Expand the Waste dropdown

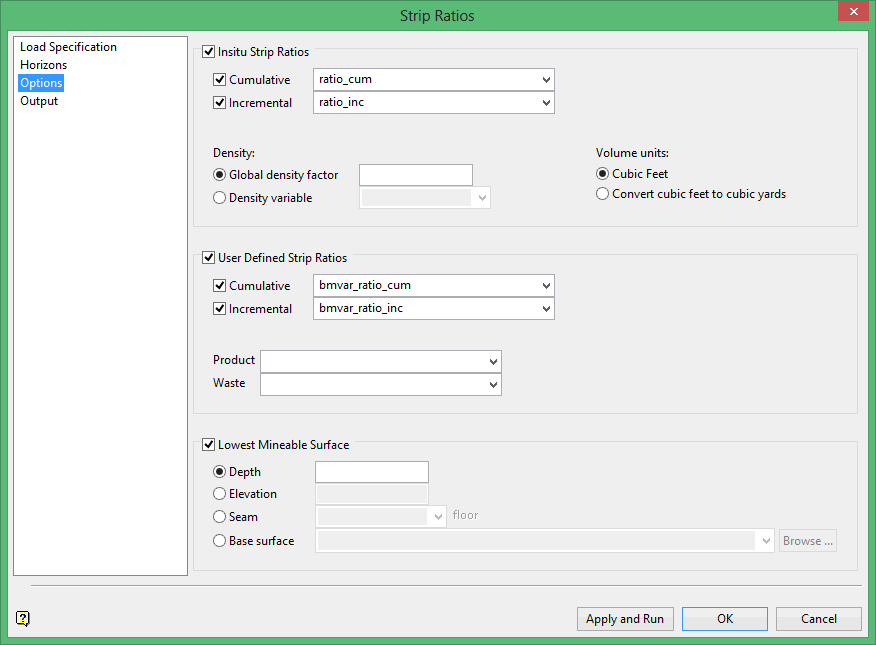pos(493,385)
